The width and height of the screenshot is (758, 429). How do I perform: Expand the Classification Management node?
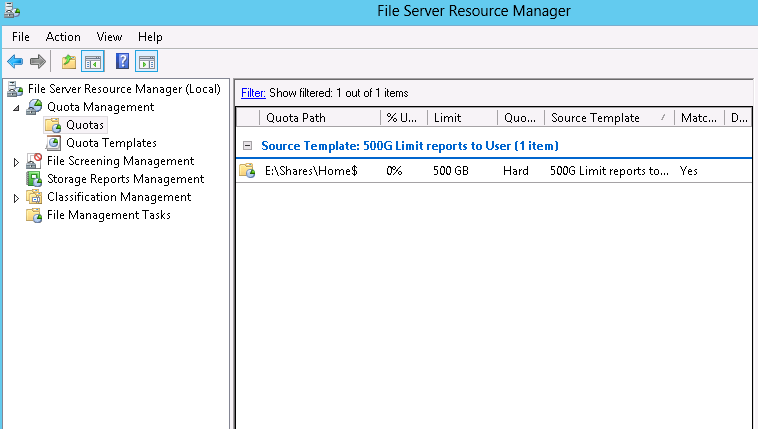click(16, 198)
